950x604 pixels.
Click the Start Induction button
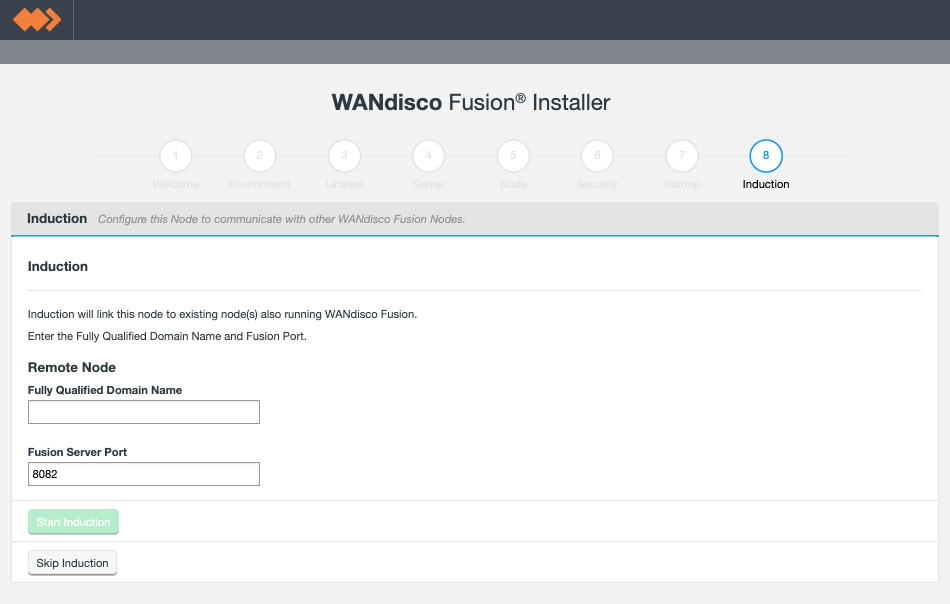pyautogui.click(x=73, y=522)
